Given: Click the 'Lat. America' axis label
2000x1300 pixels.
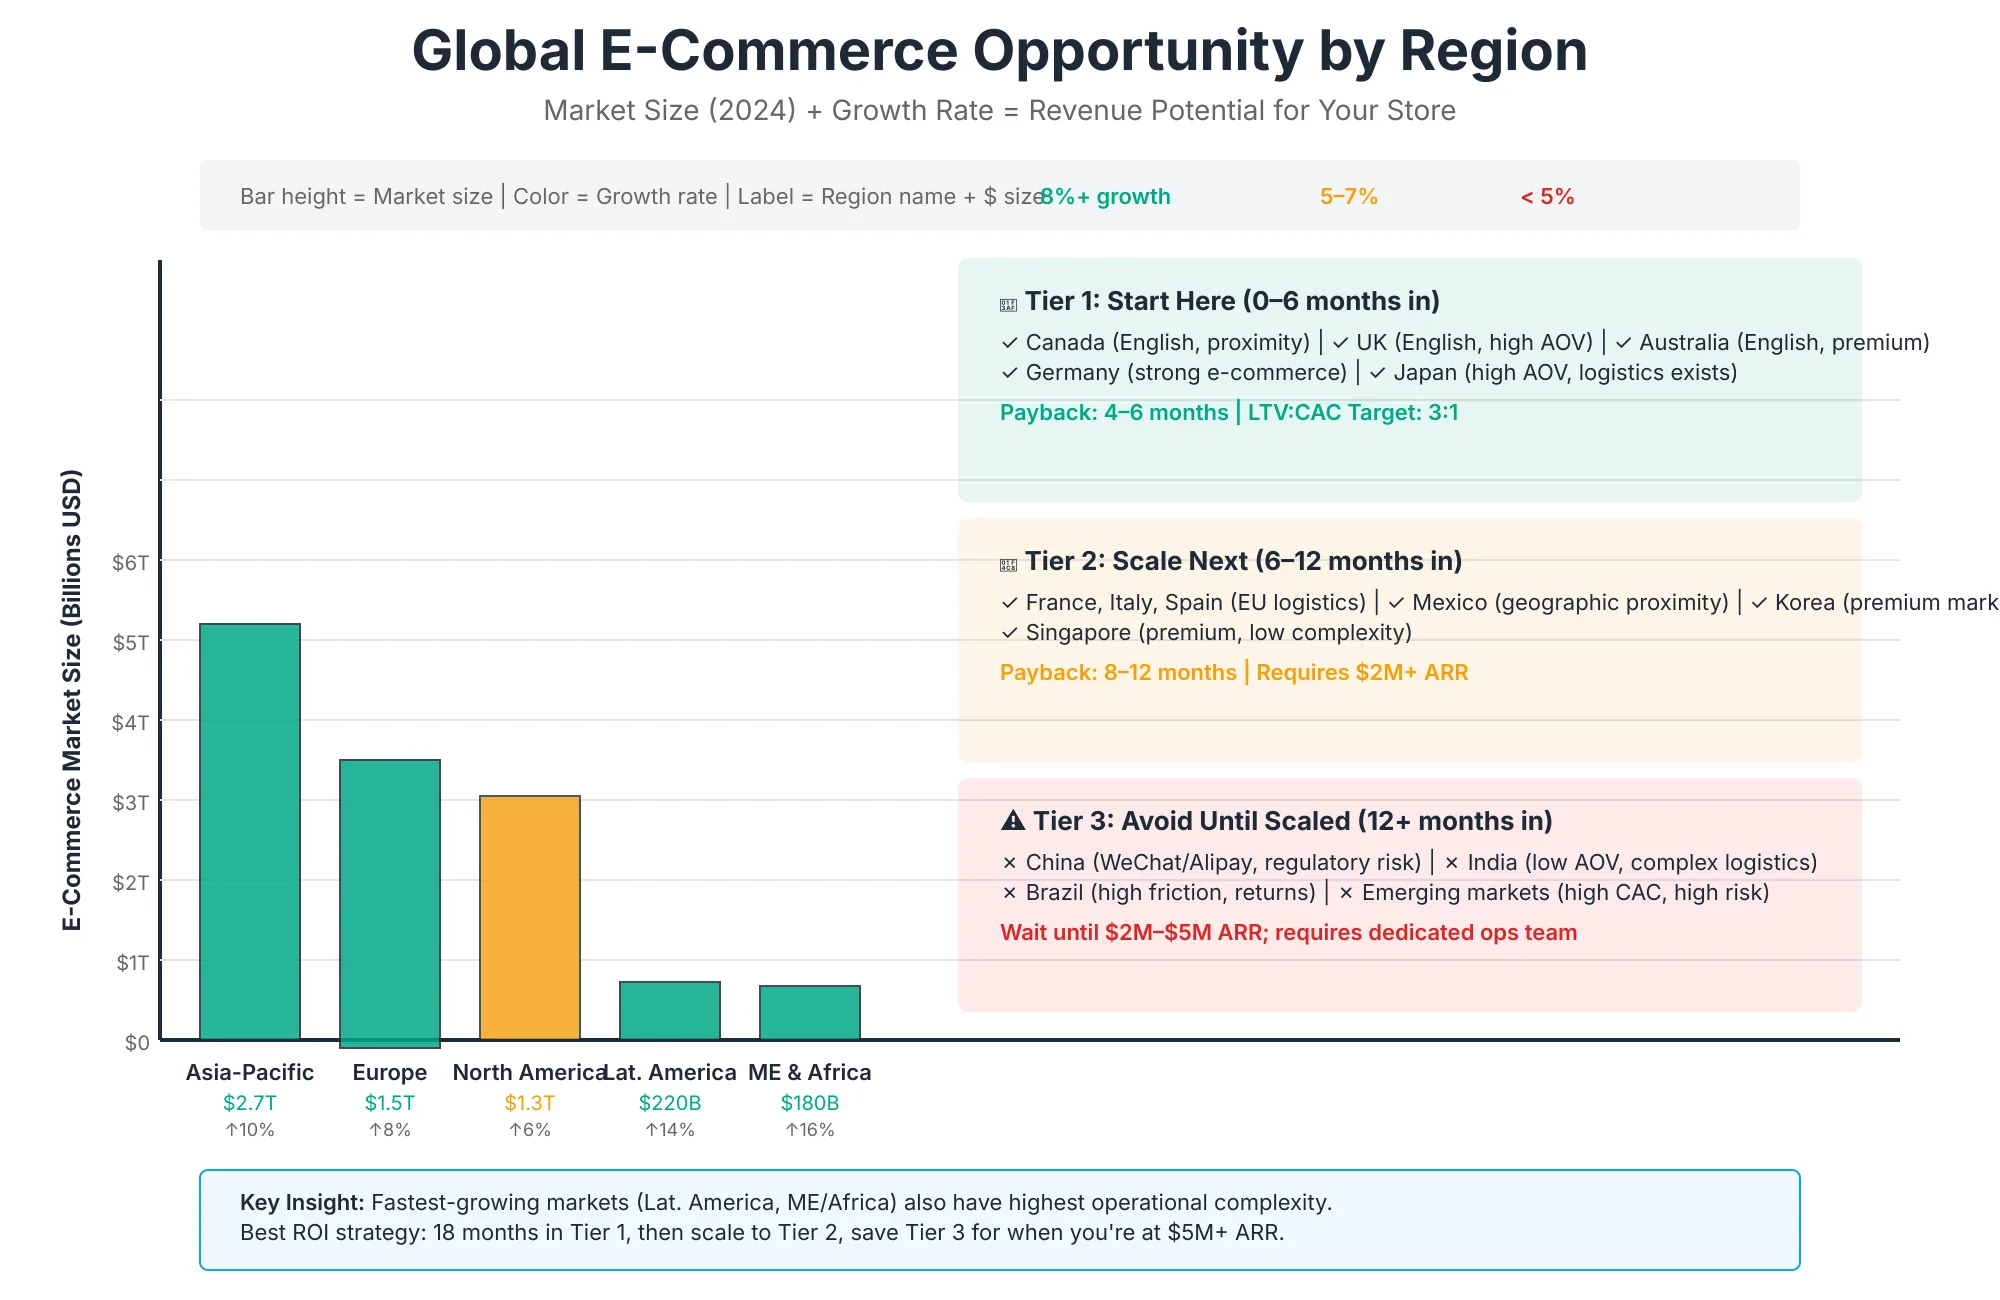Looking at the screenshot, I should pyautogui.click(x=670, y=1072).
